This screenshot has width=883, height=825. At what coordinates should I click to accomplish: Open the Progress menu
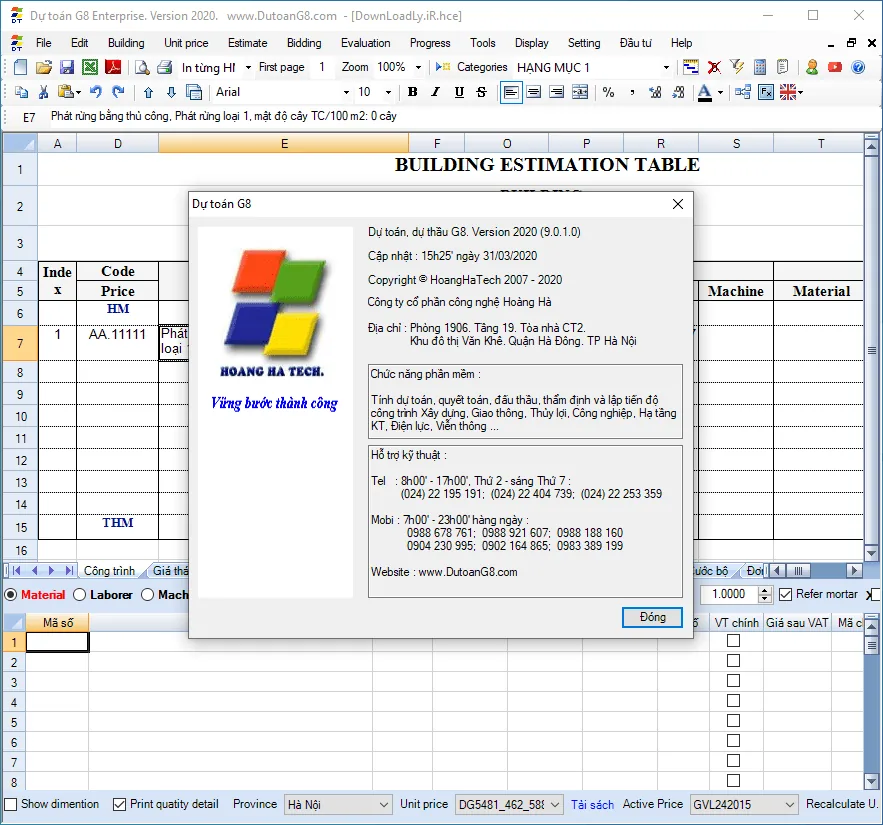coord(430,43)
